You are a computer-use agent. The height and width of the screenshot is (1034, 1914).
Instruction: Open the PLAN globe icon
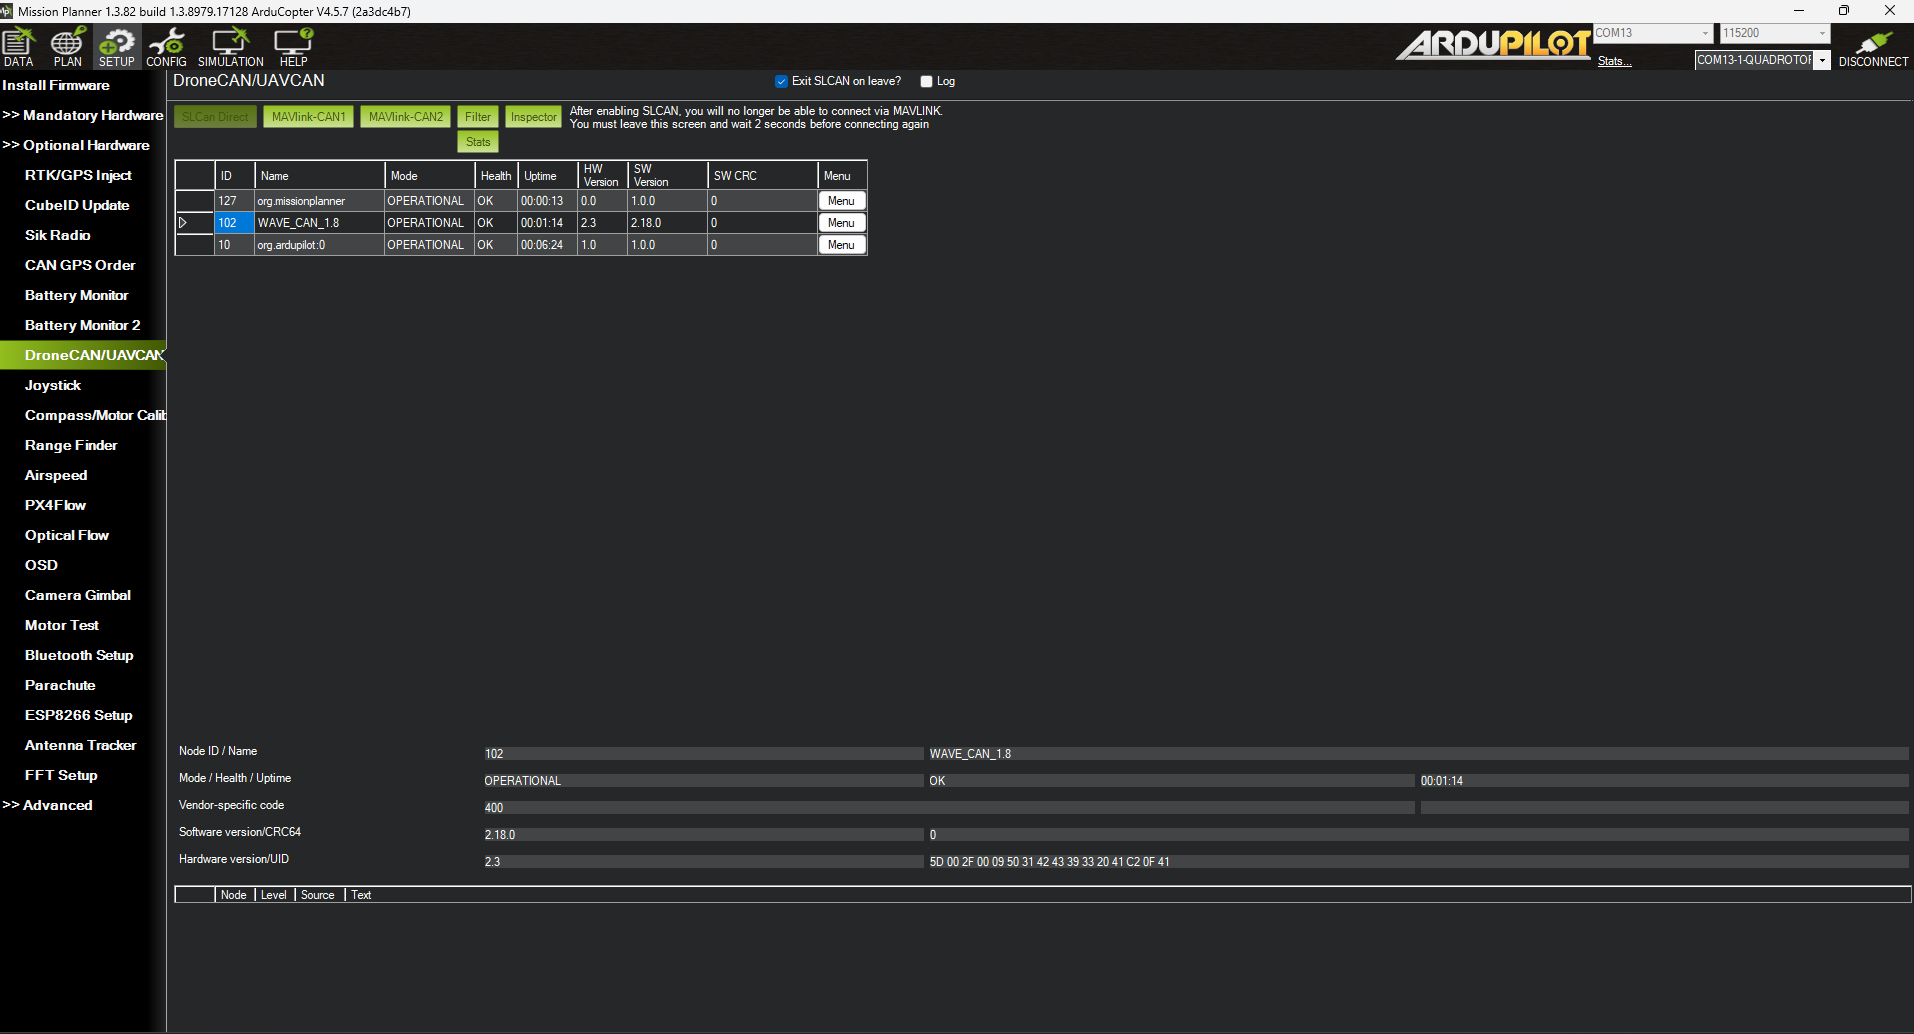[x=67, y=46]
